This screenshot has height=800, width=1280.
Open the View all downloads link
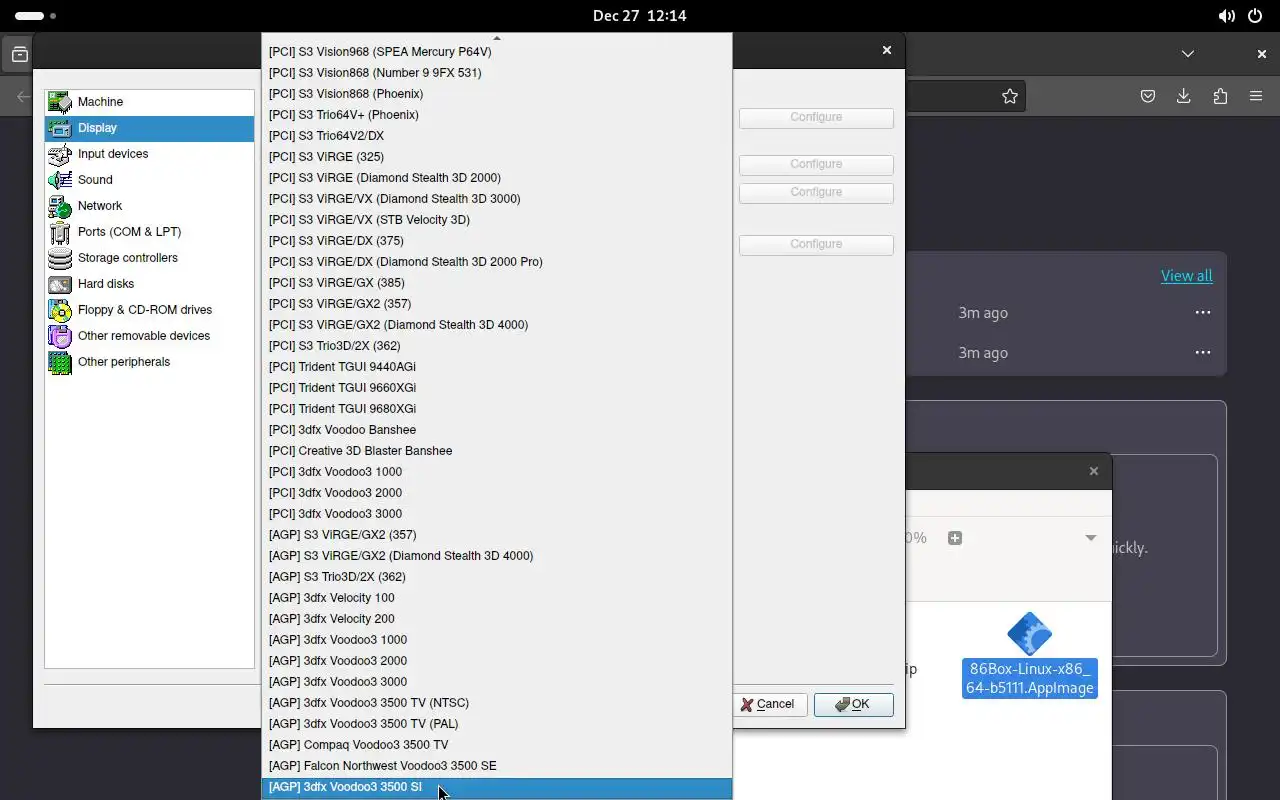[x=1186, y=276]
